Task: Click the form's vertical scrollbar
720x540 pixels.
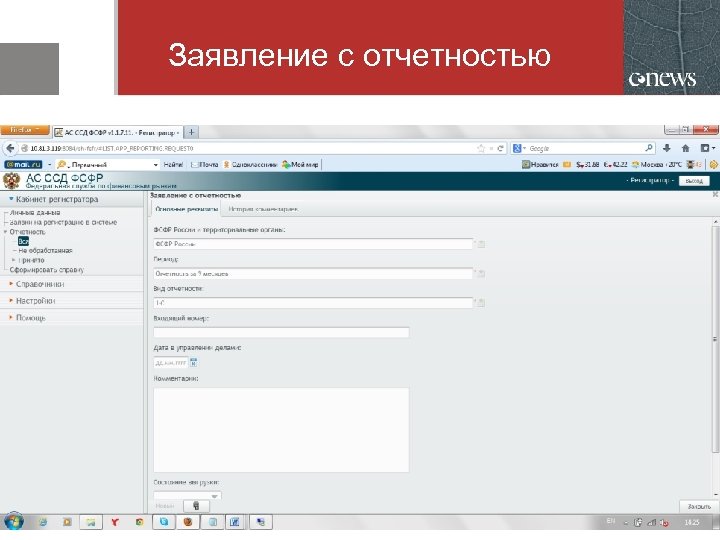Action: point(715,339)
